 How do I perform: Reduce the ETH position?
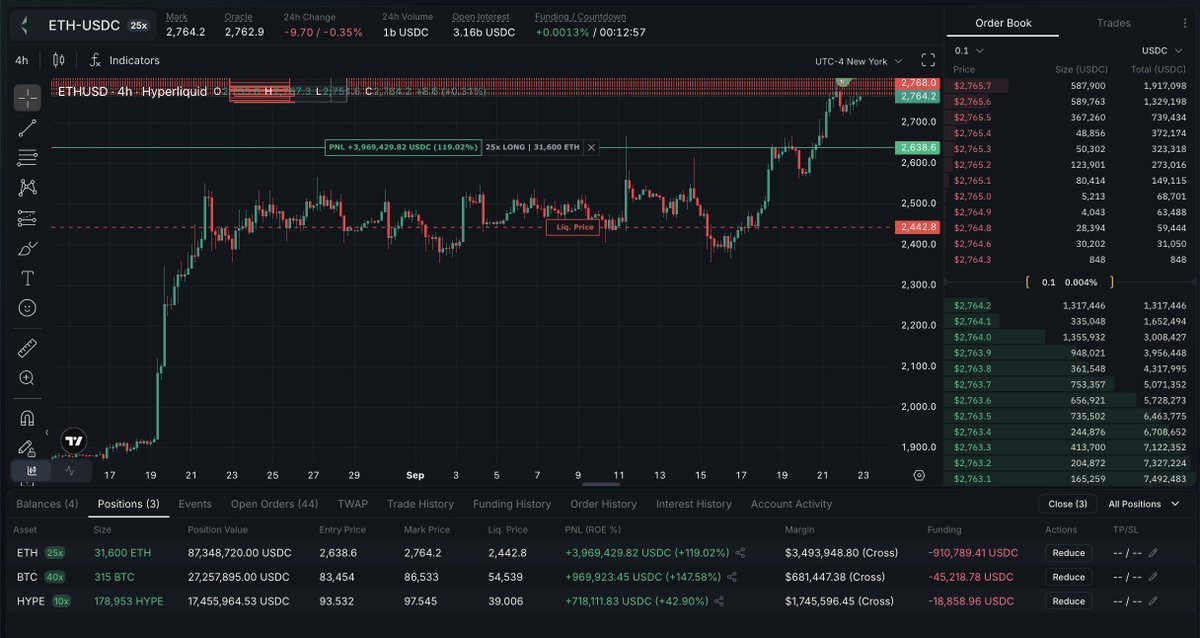[1068, 552]
